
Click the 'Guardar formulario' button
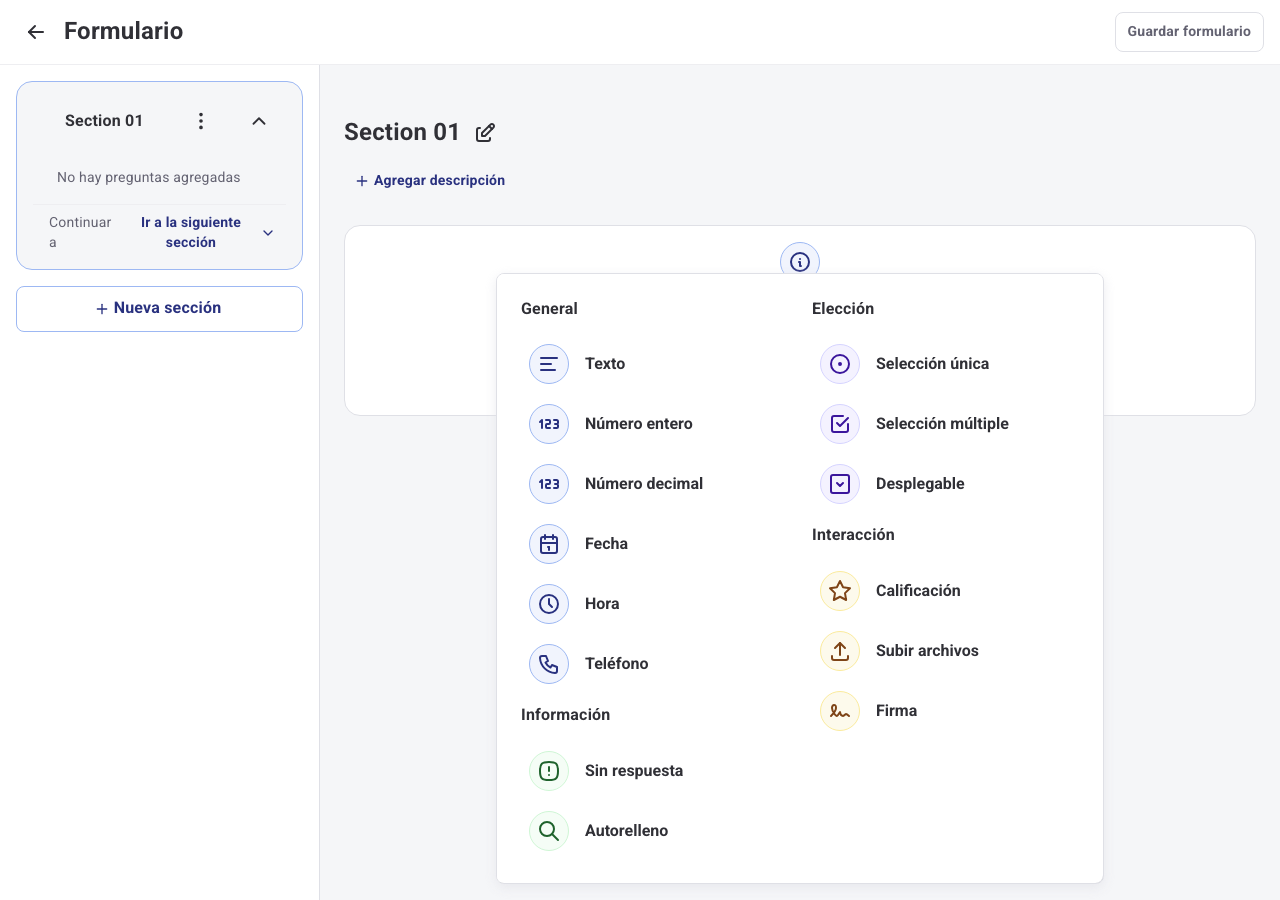point(1189,32)
